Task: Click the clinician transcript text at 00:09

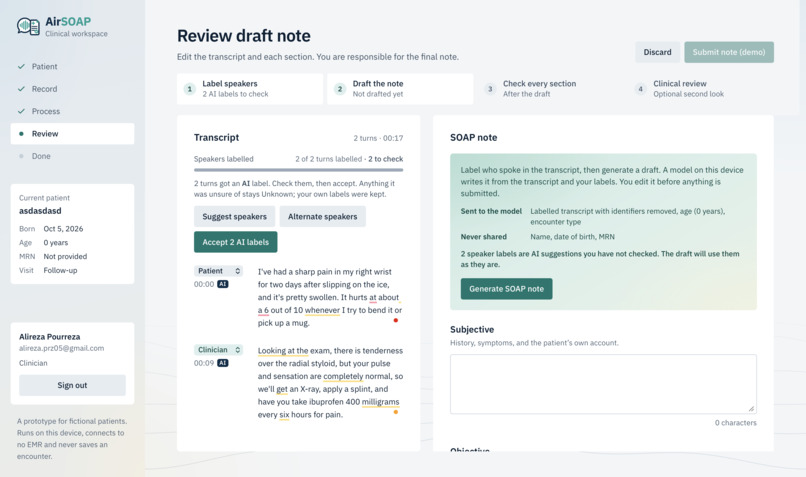Action: 330,382
